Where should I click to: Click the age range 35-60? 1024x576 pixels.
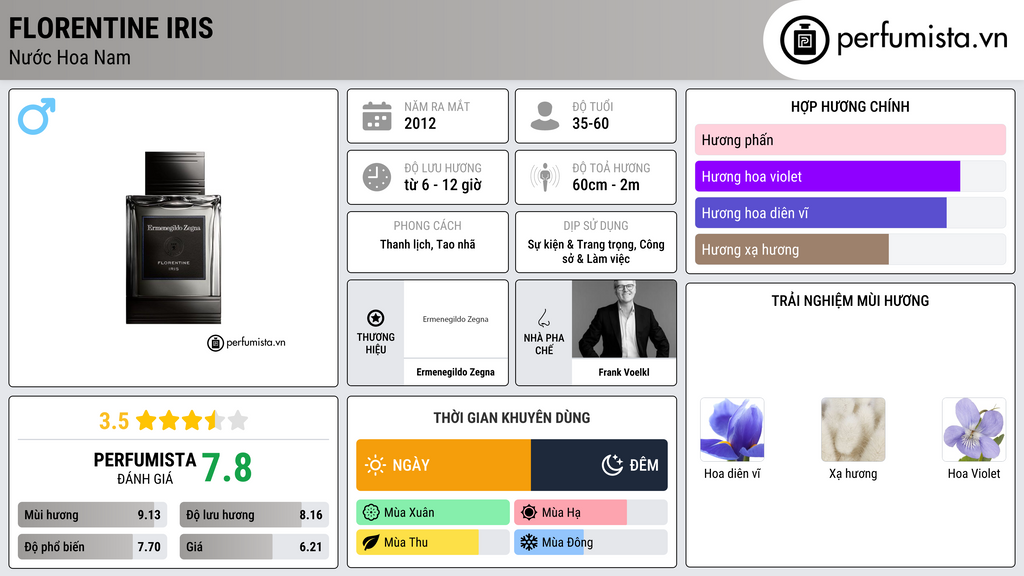590,123
